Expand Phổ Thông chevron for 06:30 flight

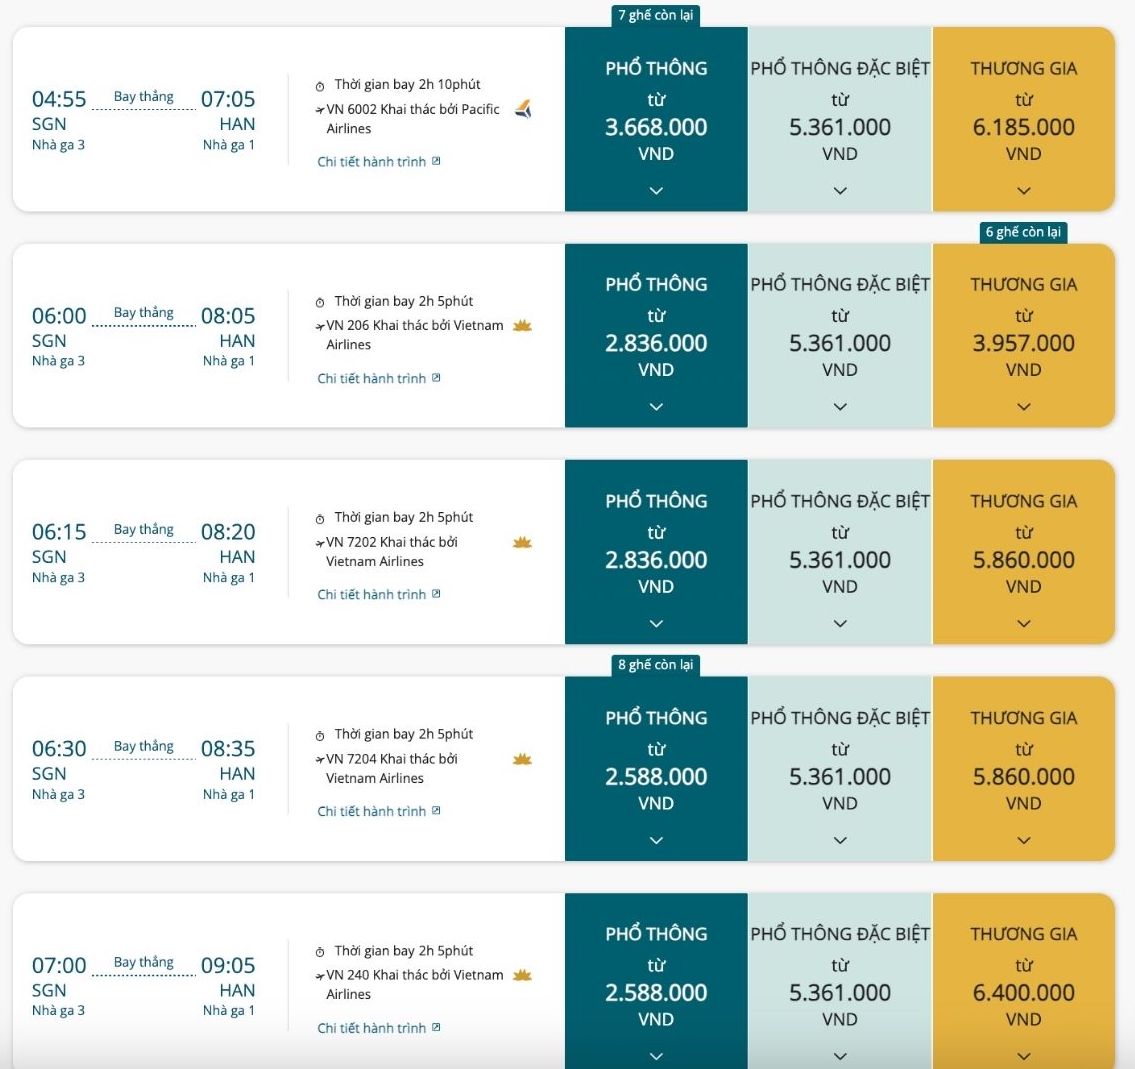[x=656, y=840]
